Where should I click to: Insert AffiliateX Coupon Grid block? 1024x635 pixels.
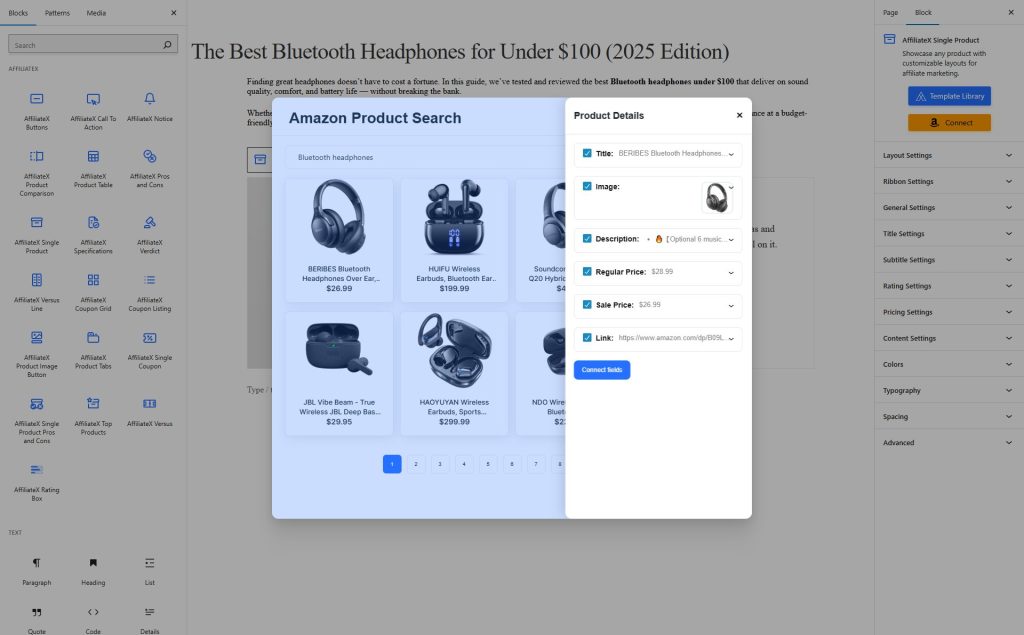[93, 292]
